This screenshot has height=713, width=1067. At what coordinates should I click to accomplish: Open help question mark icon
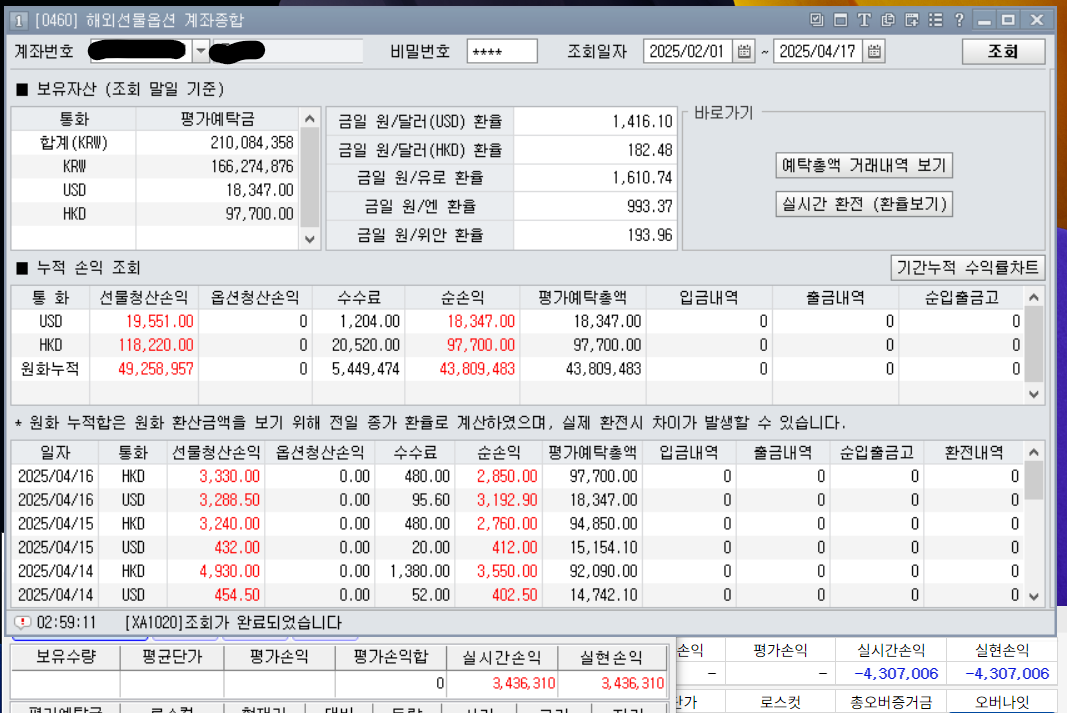point(959,20)
